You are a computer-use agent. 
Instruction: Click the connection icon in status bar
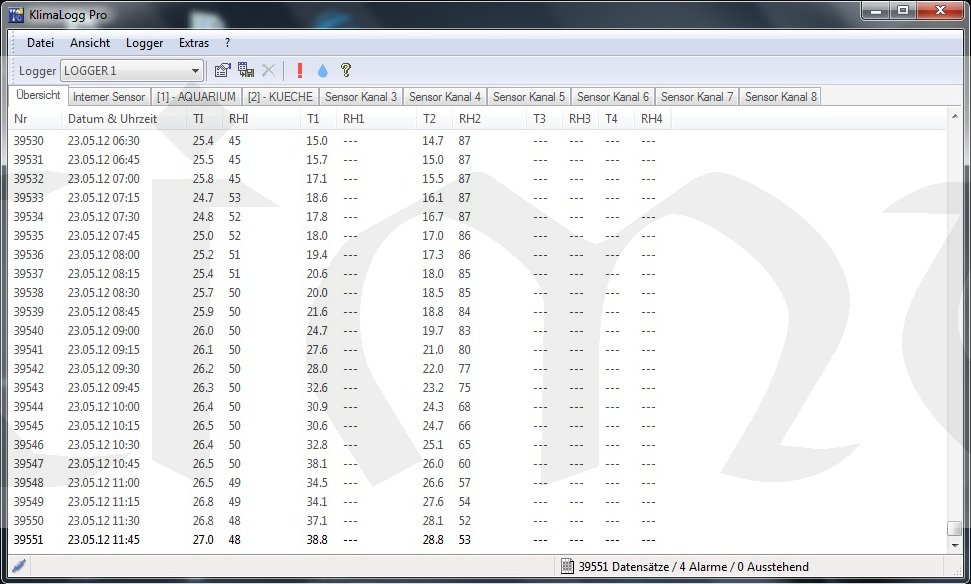click(19, 566)
